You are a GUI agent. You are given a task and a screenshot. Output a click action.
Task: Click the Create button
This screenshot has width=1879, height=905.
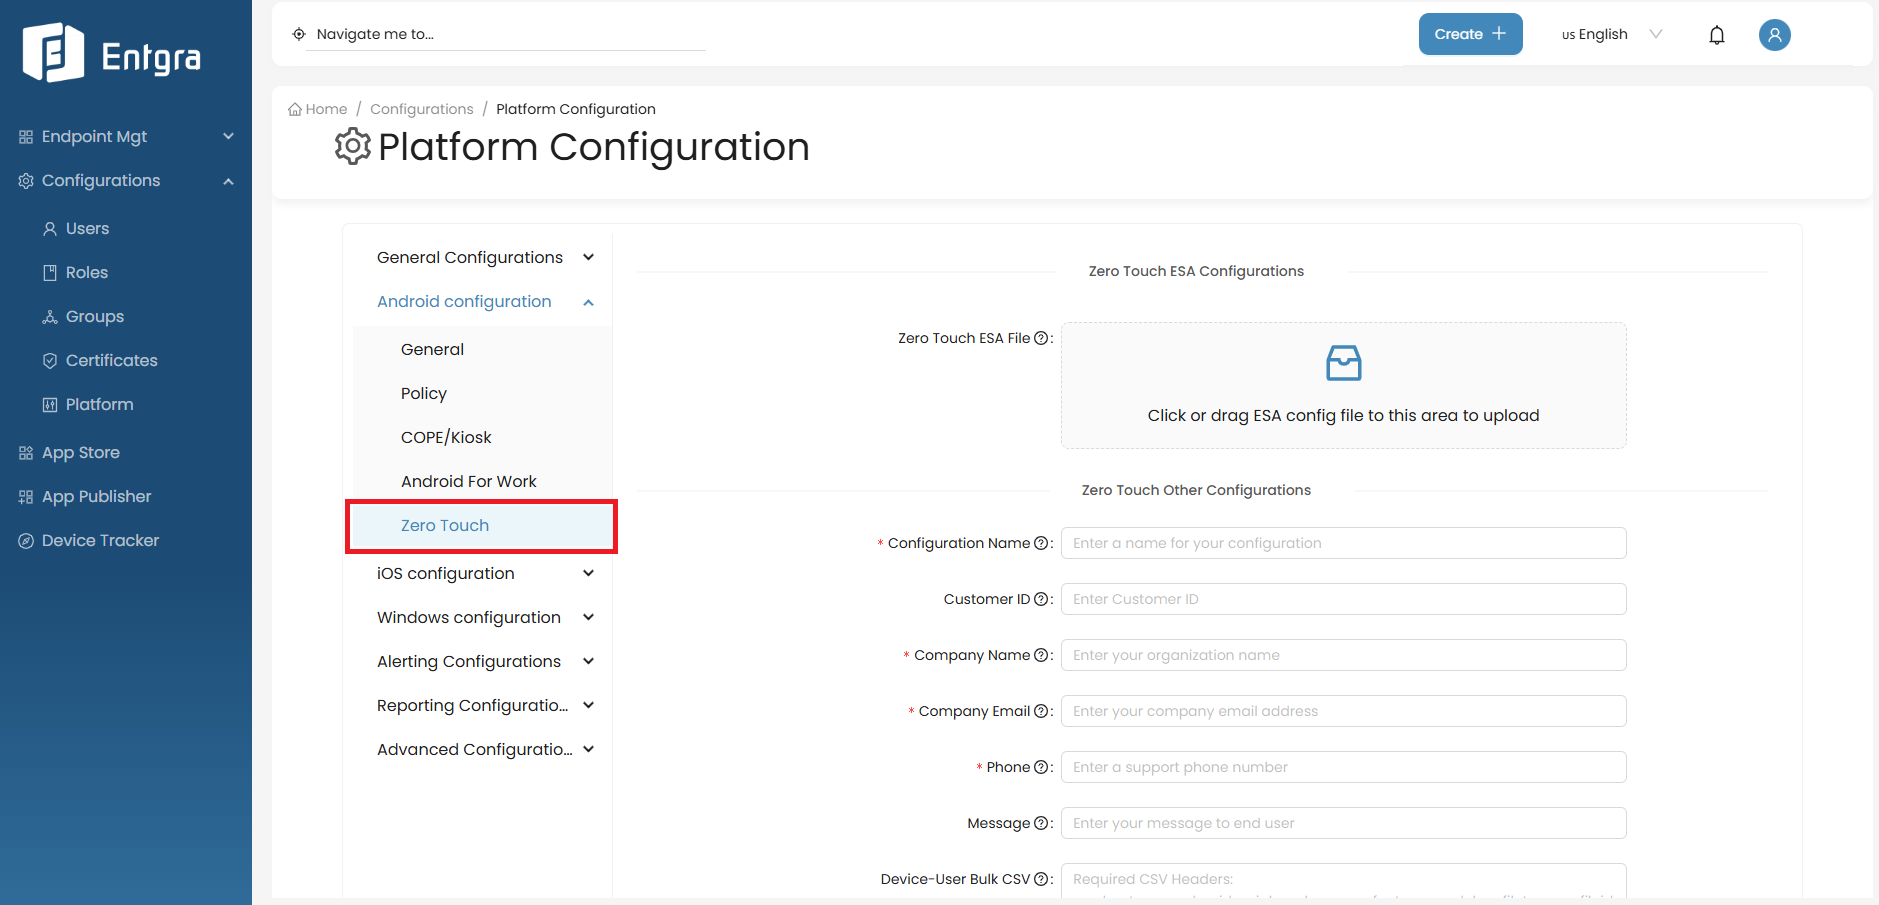coord(1470,34)
